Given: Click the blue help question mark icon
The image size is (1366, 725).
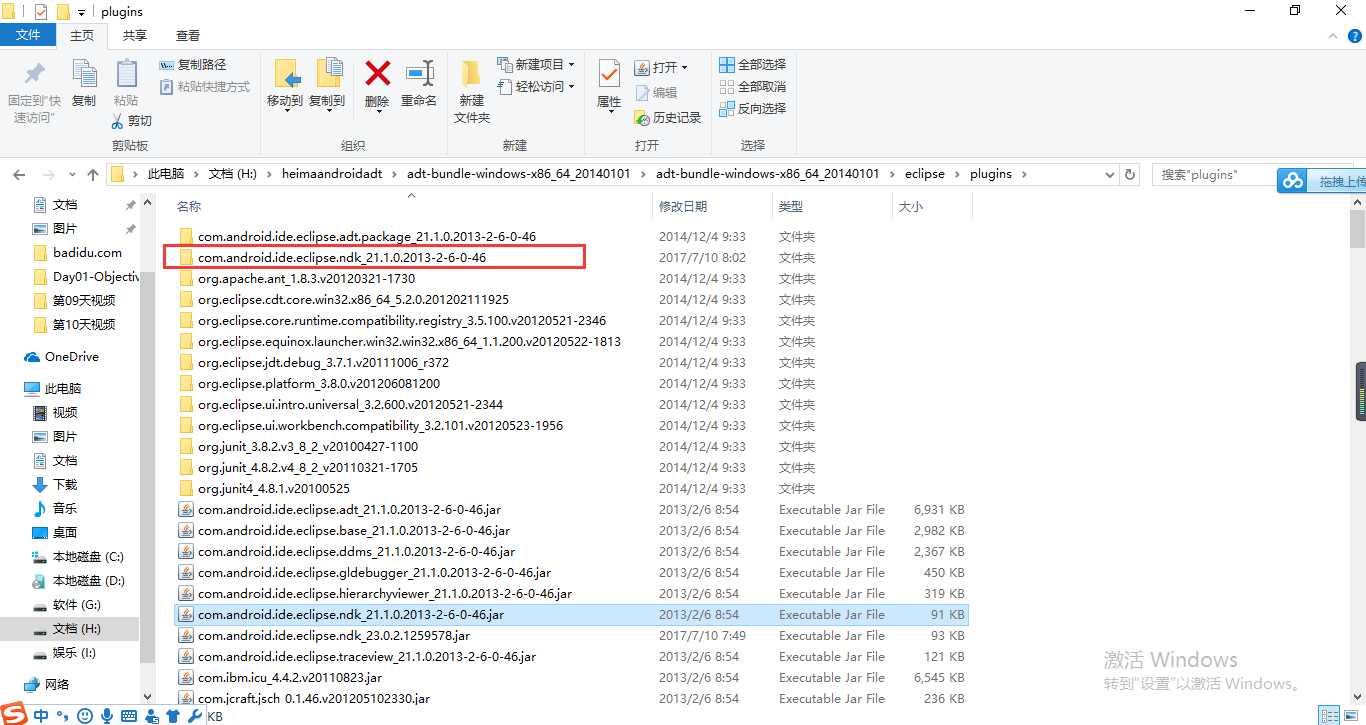Looking at the screenshot, I should pos(1354,35).
